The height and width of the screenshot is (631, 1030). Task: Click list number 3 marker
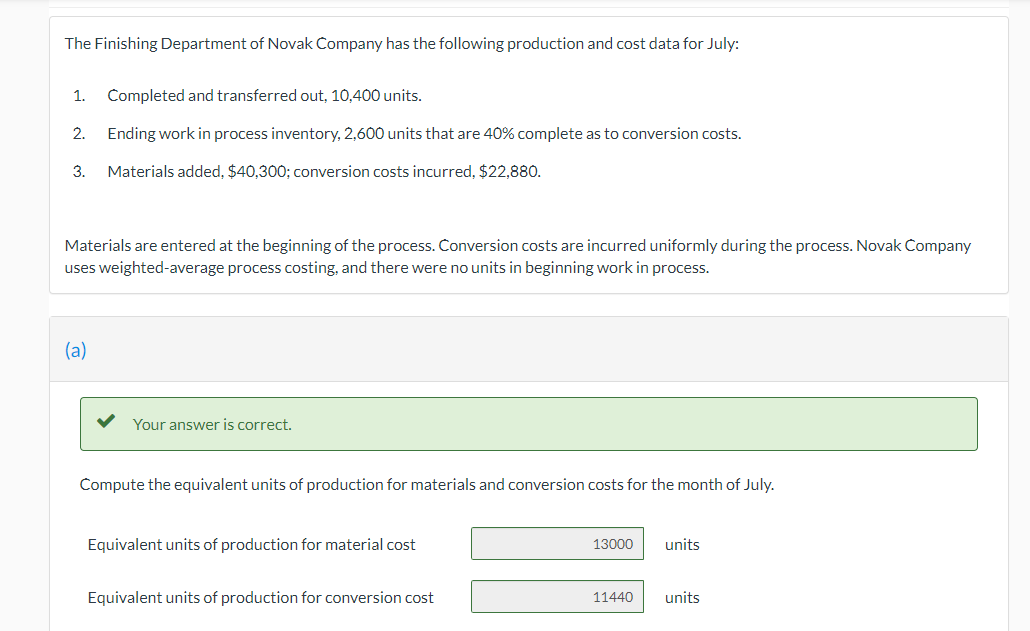coord(78,171)
